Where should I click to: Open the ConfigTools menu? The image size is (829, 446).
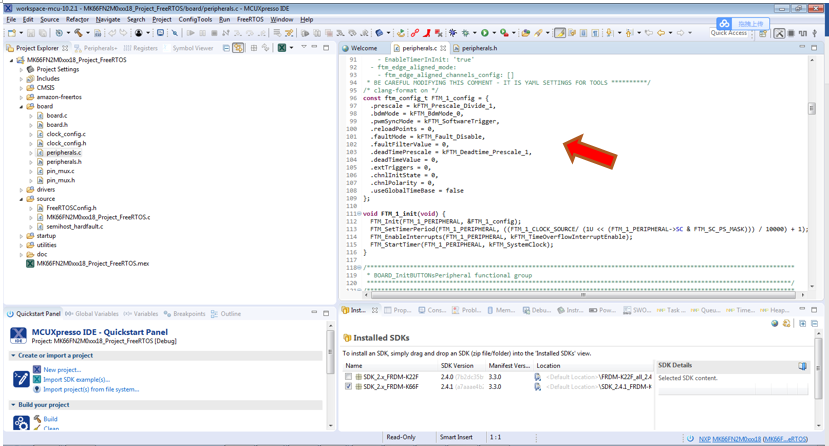coord(195,19)
